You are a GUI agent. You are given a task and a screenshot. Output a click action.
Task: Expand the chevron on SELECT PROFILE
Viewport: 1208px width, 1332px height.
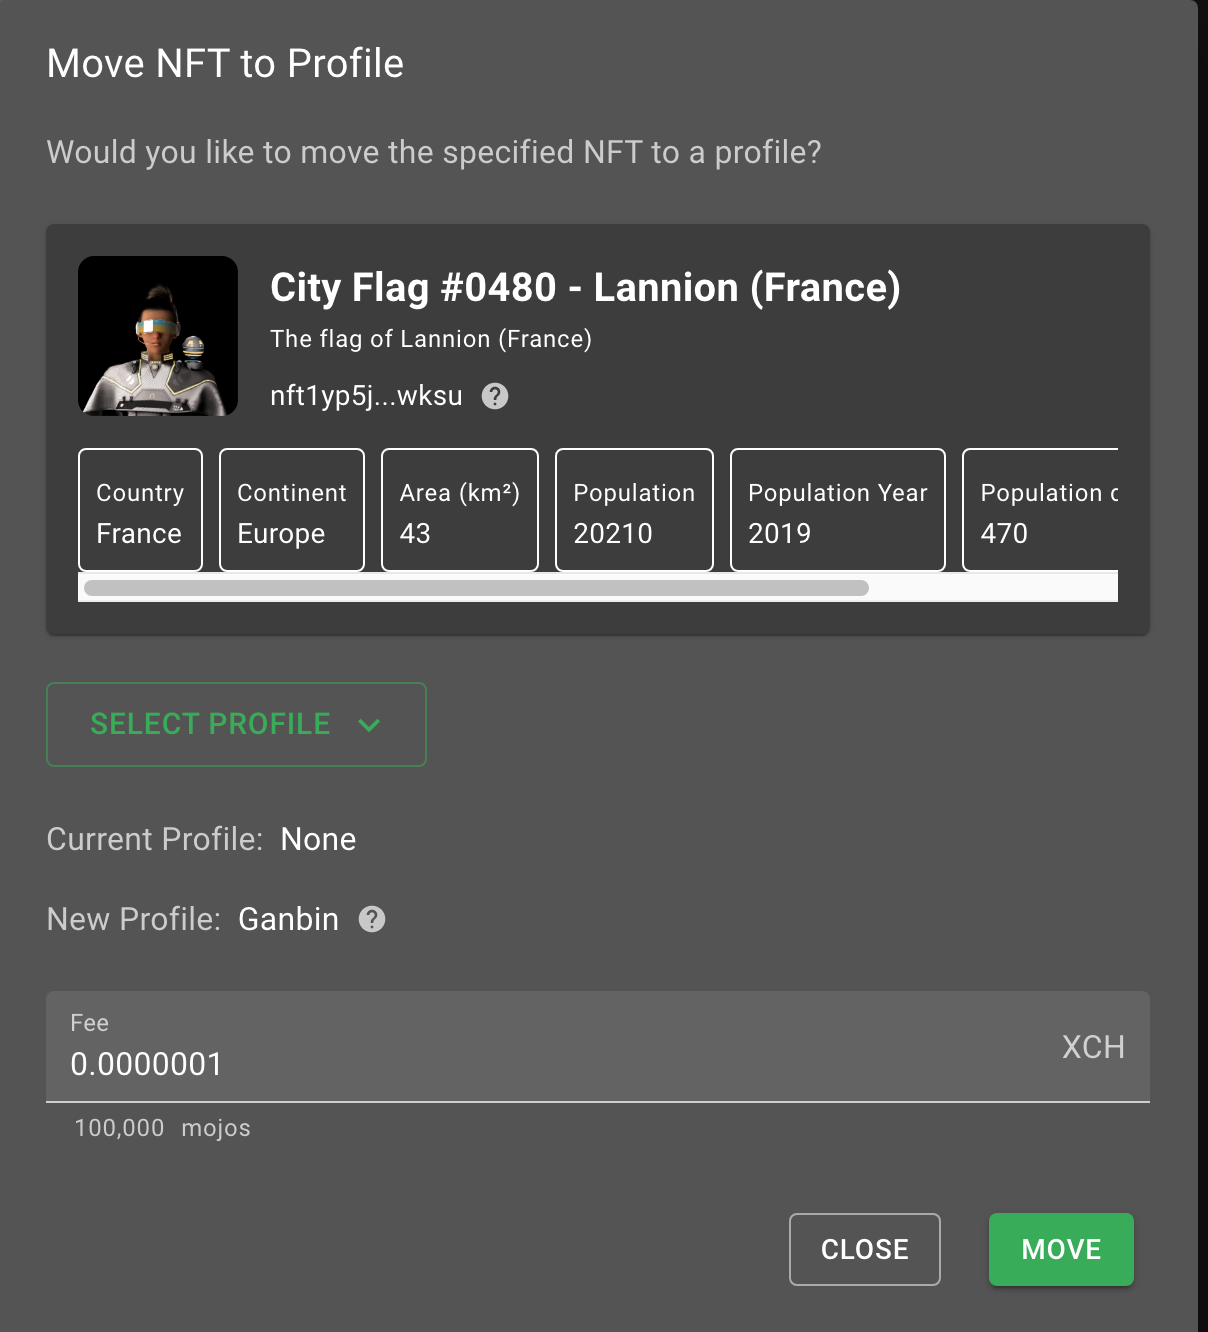point(370,724)
